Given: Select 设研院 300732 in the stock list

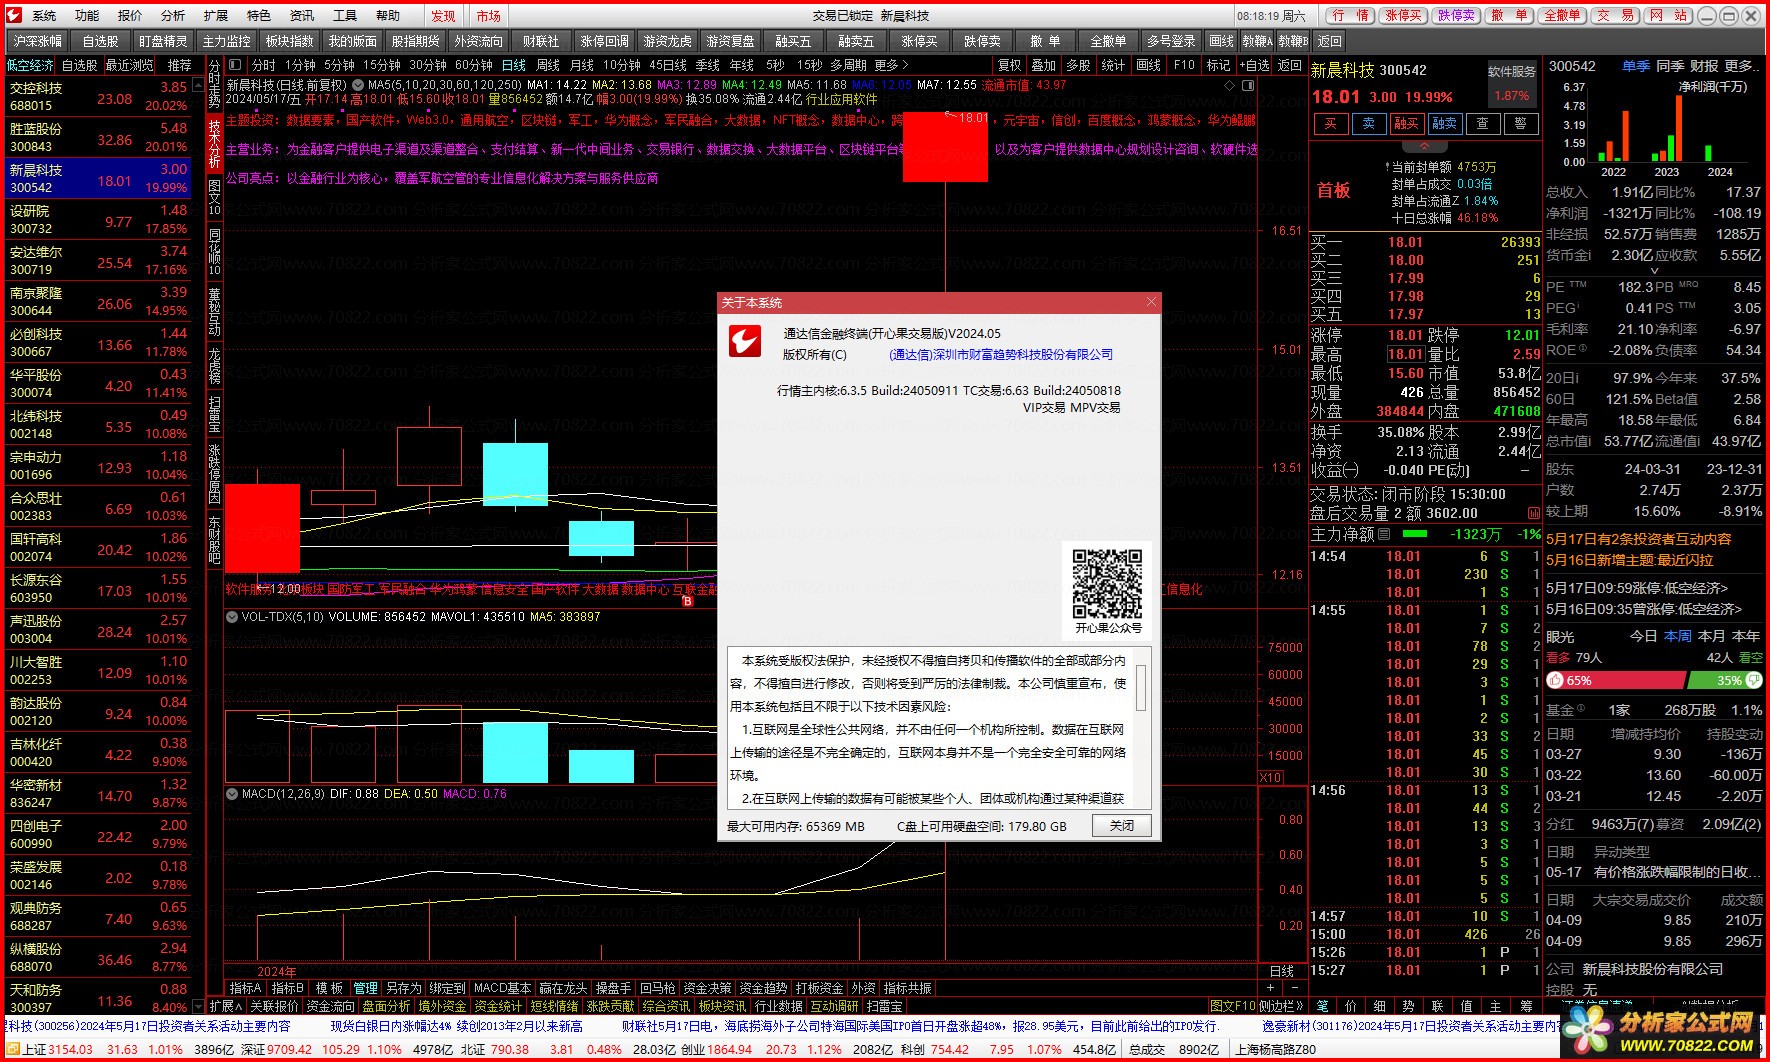Looking at the screenshot, I should coord(98,219).
